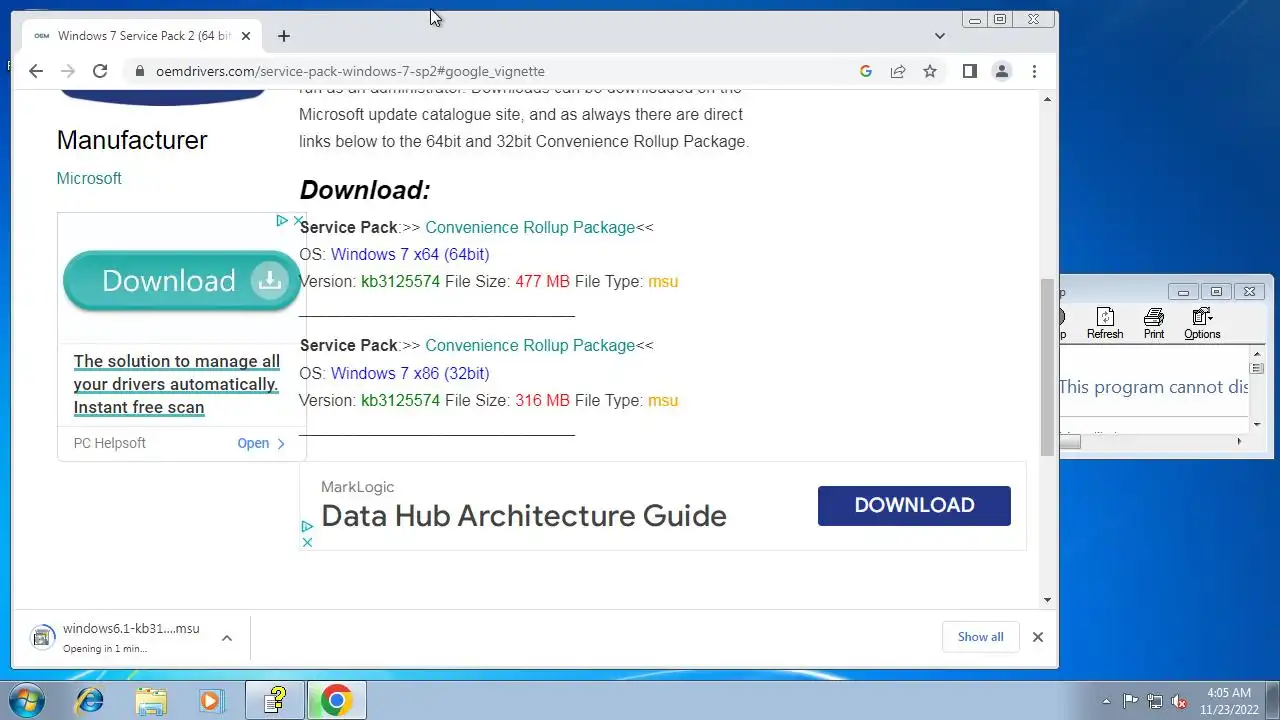This screenshot has width=1280, height=720.
Task: Bookmark this page with the star icon
Action: (x=930, y=71)
